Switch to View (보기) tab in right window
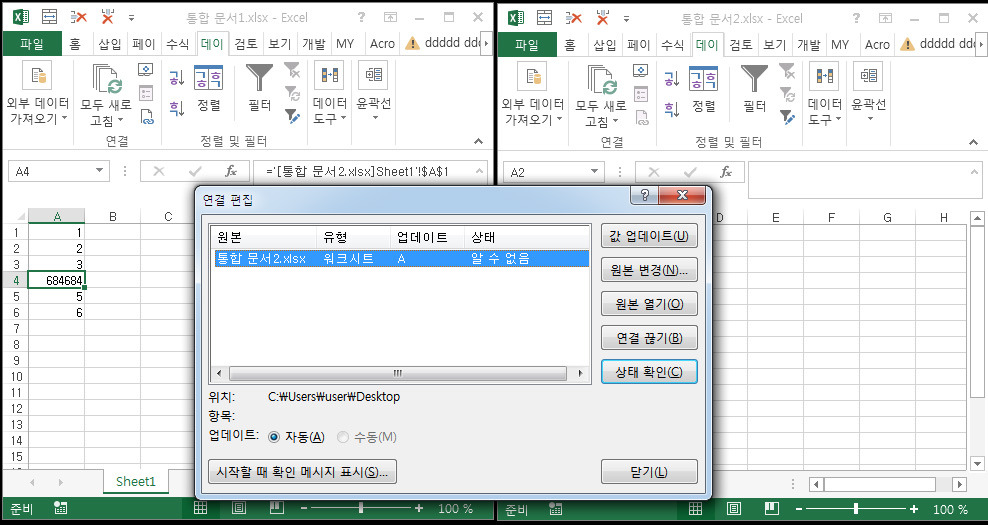Screen dimensions: 988x525 (x=774, y=45)
